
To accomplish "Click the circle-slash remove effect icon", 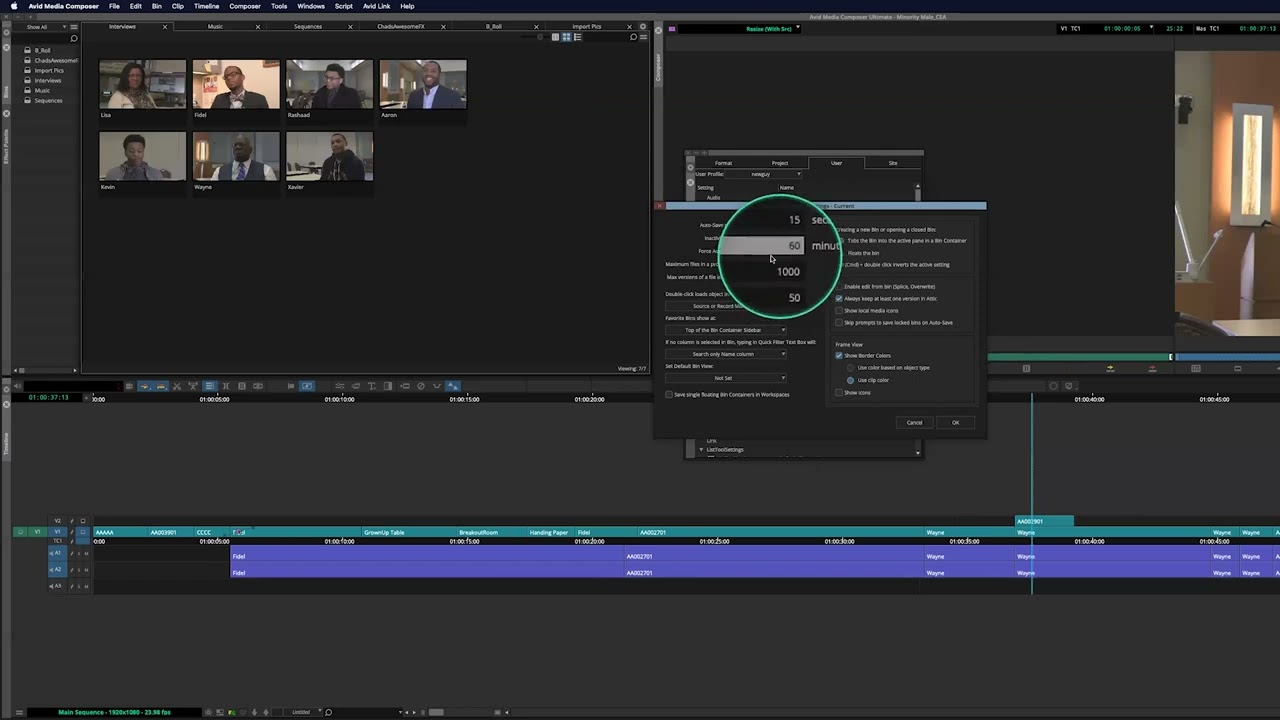I will click(x=420, y=386).
